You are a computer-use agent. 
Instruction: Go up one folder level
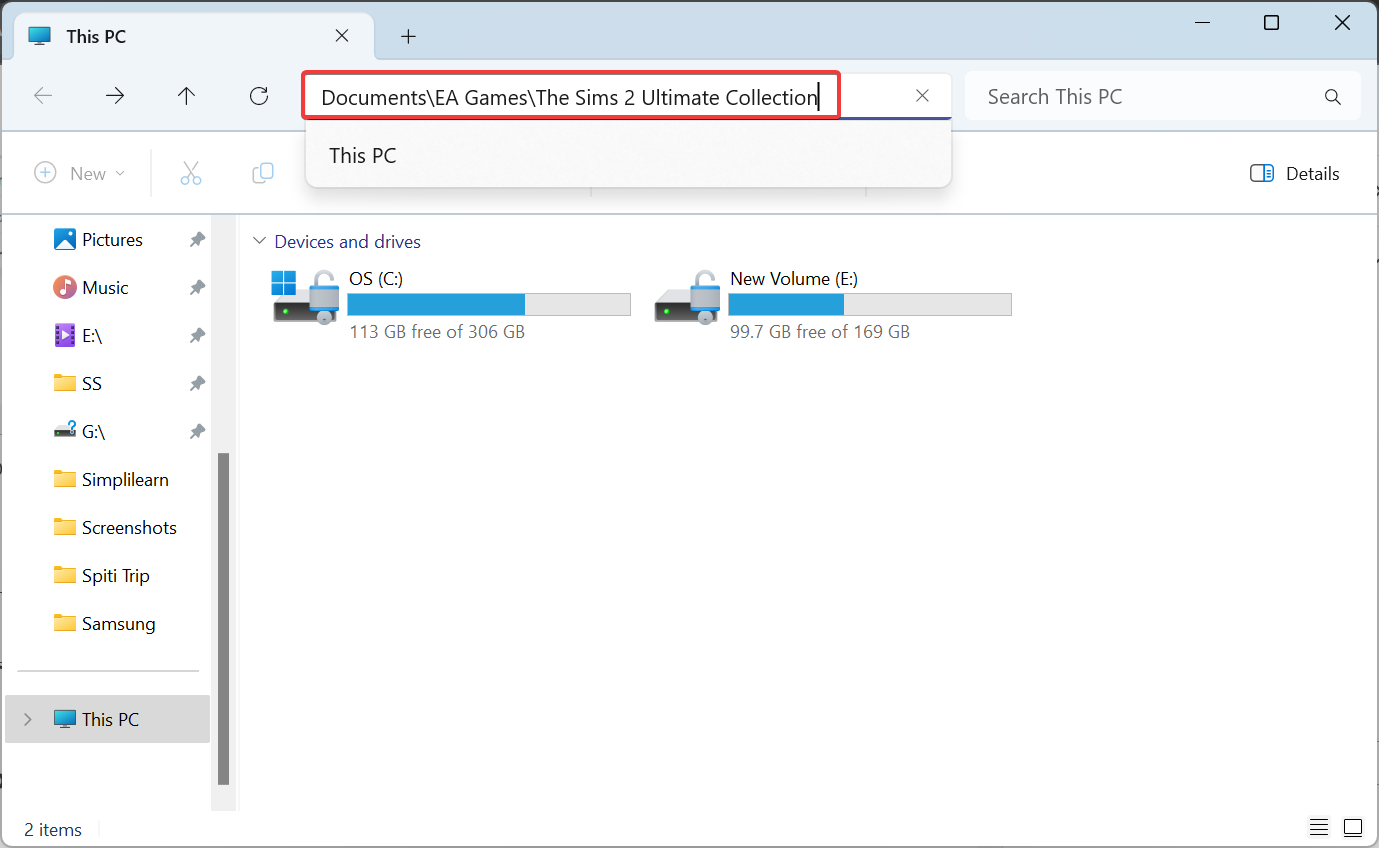click(x=186, y=96)
